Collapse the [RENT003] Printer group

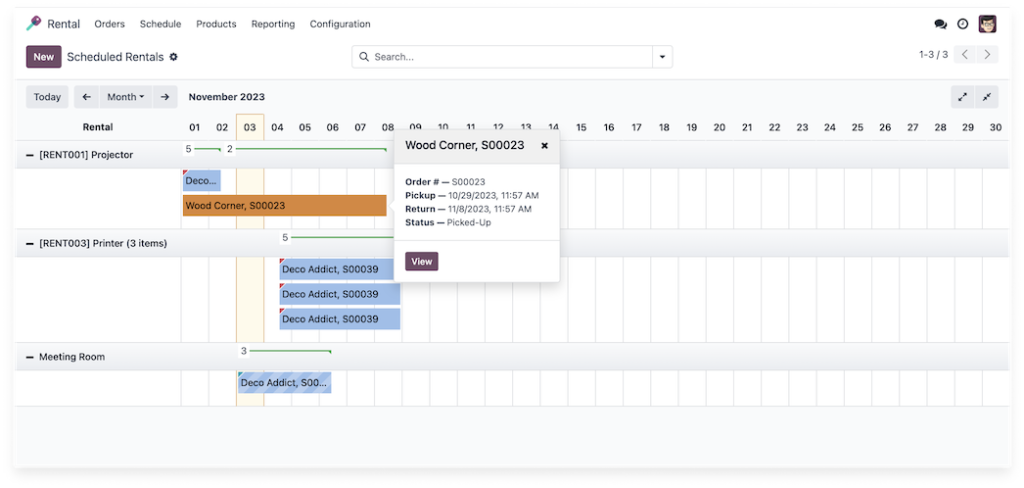click(x=29, y=243)
